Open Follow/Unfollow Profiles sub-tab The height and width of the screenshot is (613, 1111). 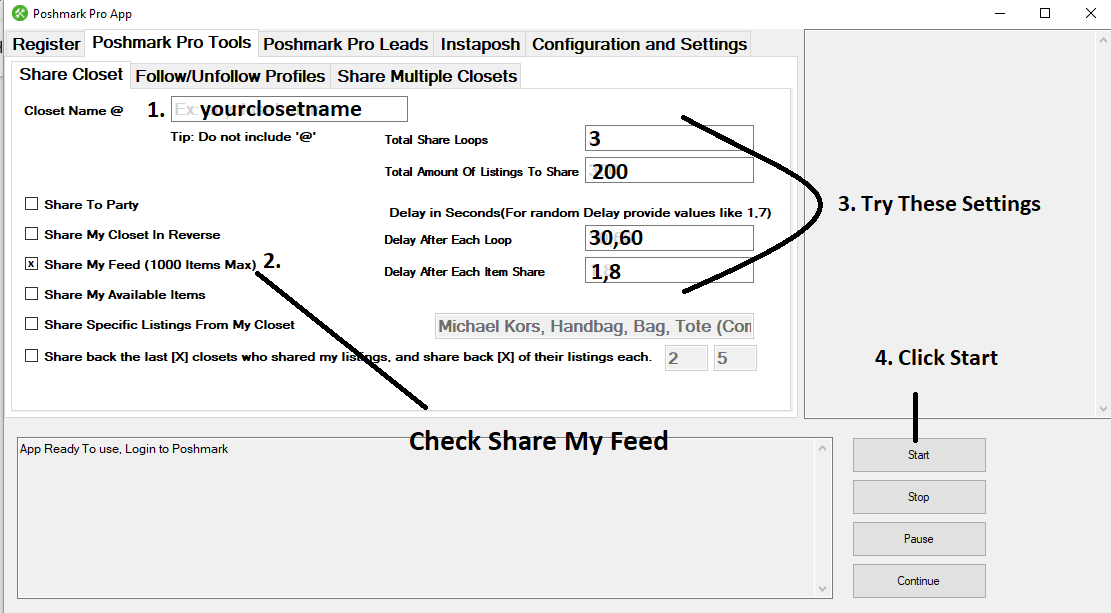[230, 76]
